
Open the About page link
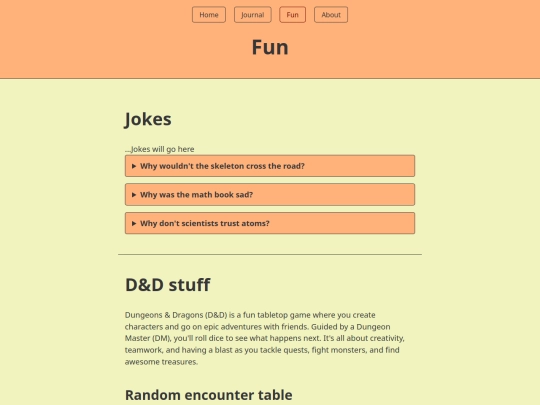pos(331,15)
